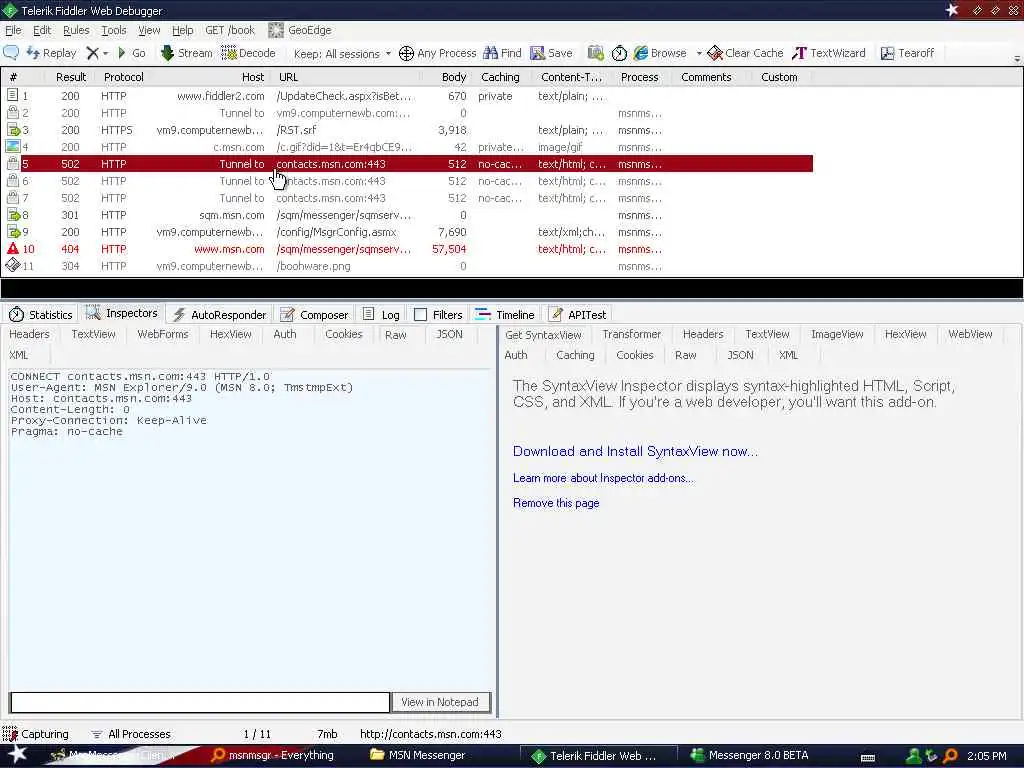
Task: Click the search text field beside View in Notepad
Action: click(x=200, y=702)
